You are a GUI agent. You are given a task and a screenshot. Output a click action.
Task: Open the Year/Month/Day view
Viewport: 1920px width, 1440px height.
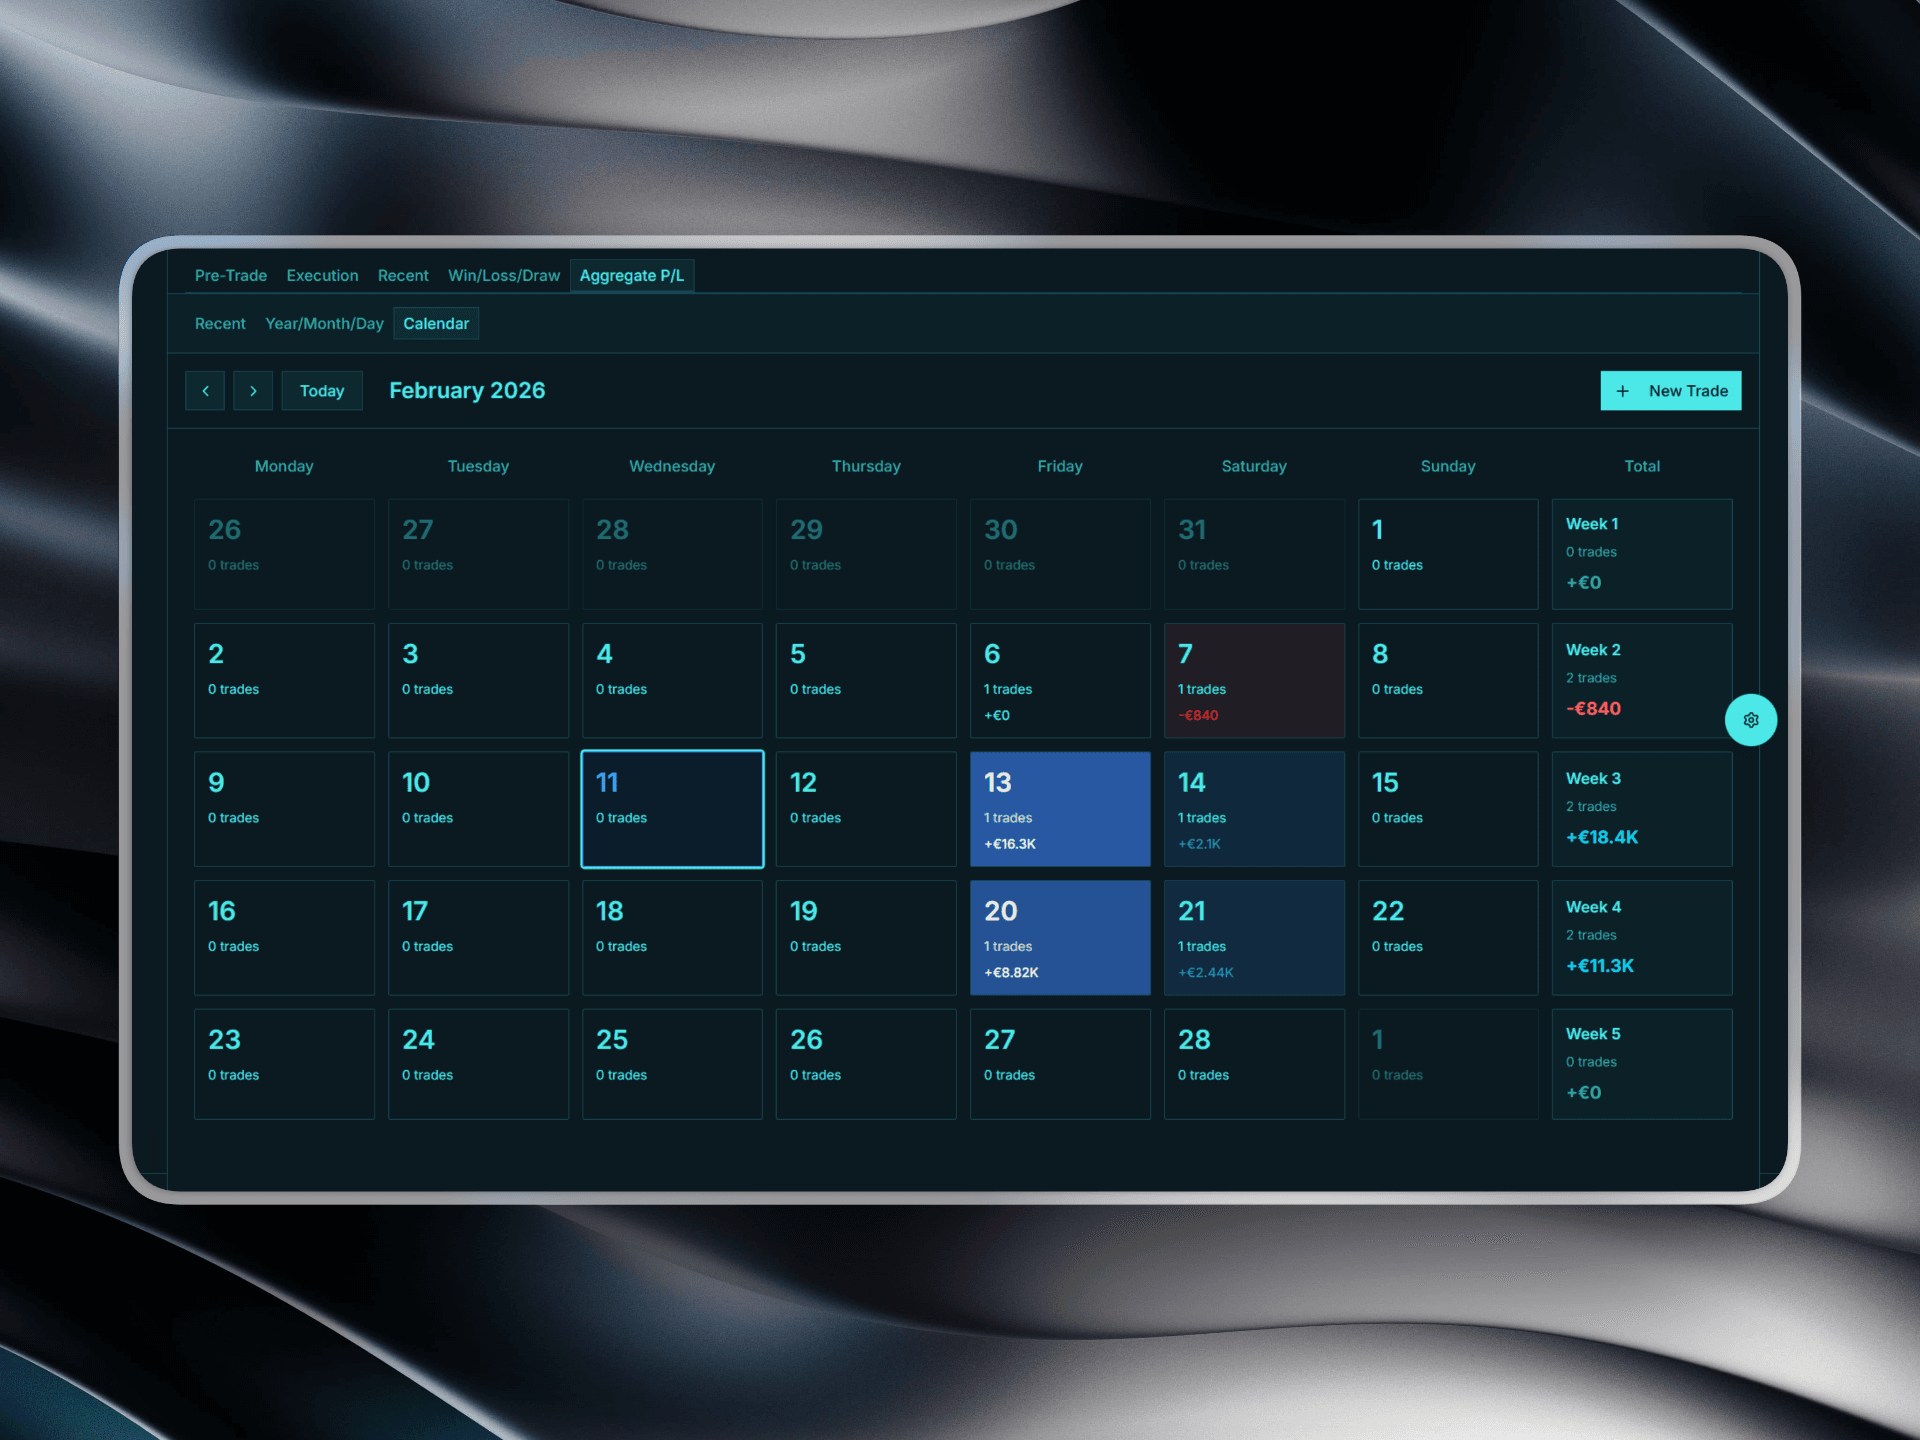click(324, 323)
